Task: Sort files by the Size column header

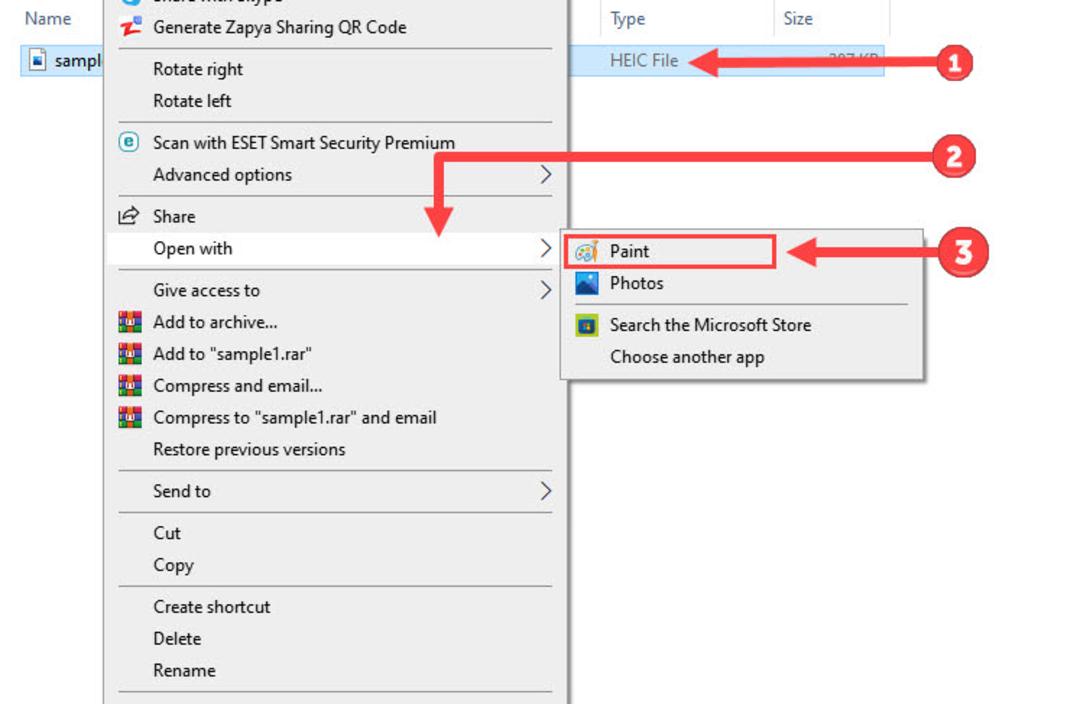Action: [798, 19]
